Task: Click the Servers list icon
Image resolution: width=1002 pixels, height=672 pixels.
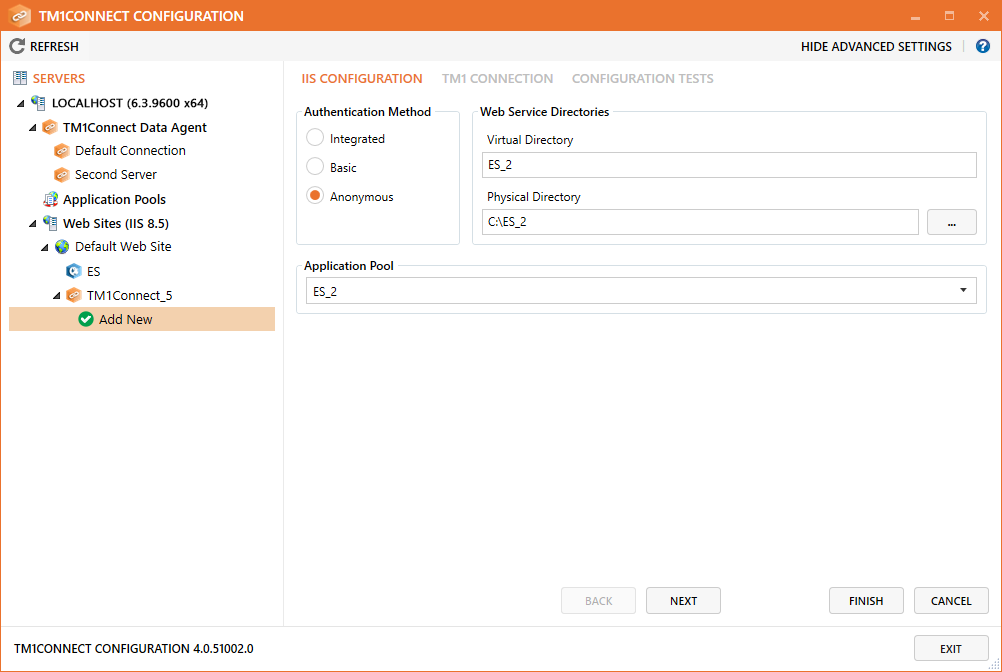Action: (x=20, y=78)
